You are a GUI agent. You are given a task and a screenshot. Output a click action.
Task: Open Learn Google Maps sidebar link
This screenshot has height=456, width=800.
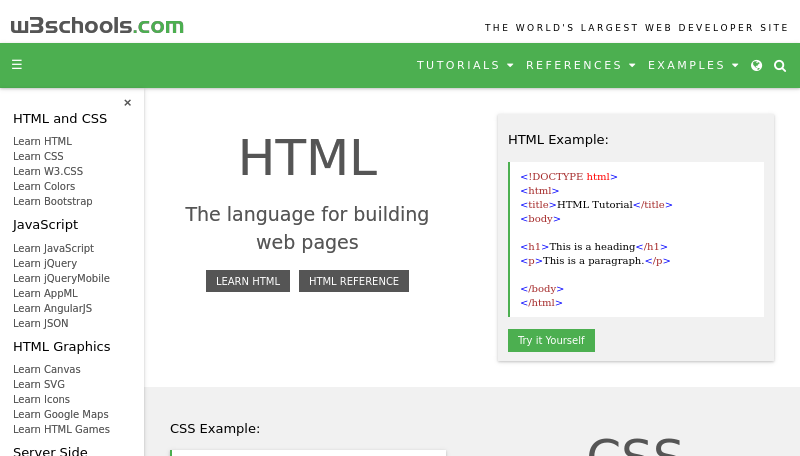click(x=61, y=414)
